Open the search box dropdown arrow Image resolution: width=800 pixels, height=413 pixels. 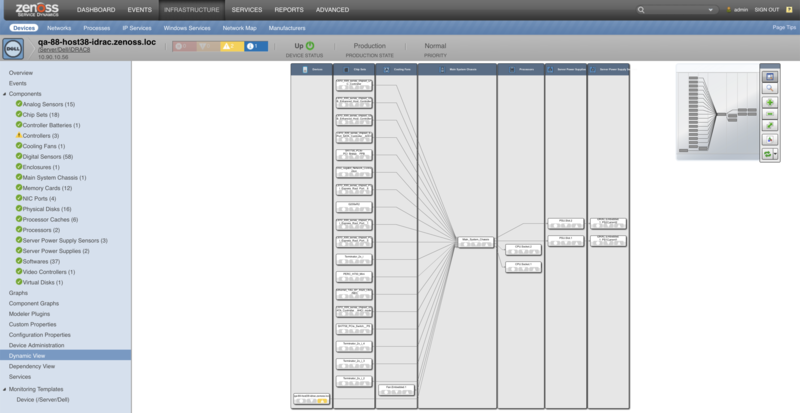(710, 10)
